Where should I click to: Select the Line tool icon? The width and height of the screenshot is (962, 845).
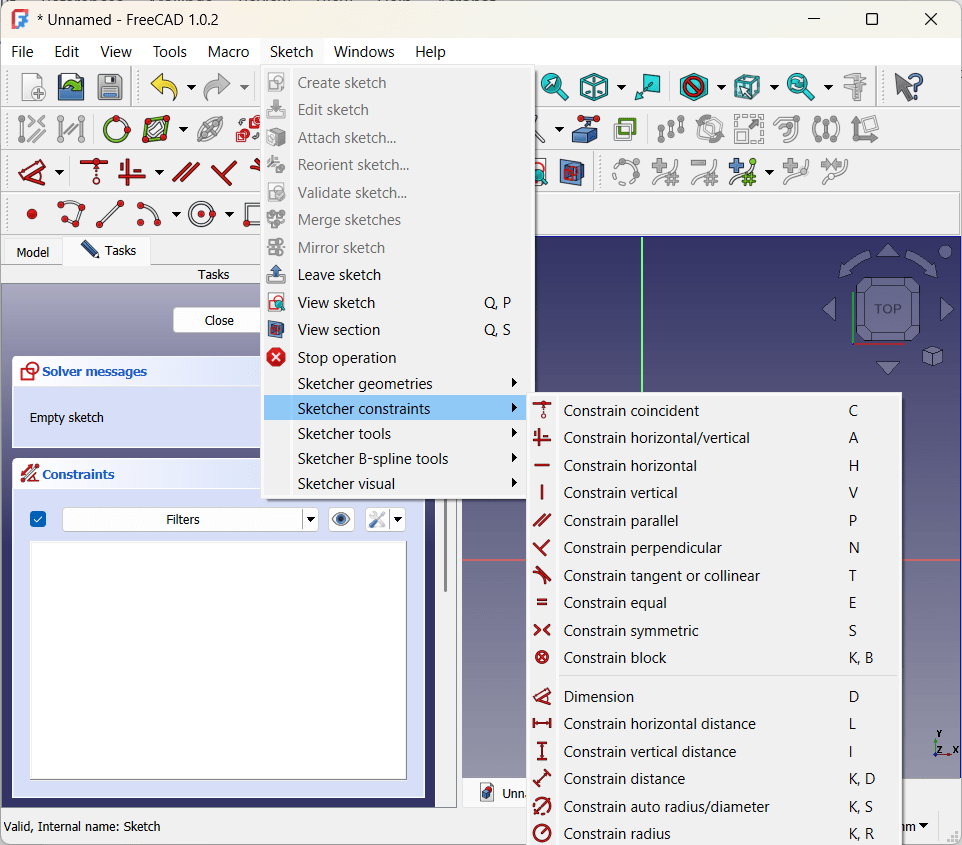pyautogui.click(x=110, y=214)
